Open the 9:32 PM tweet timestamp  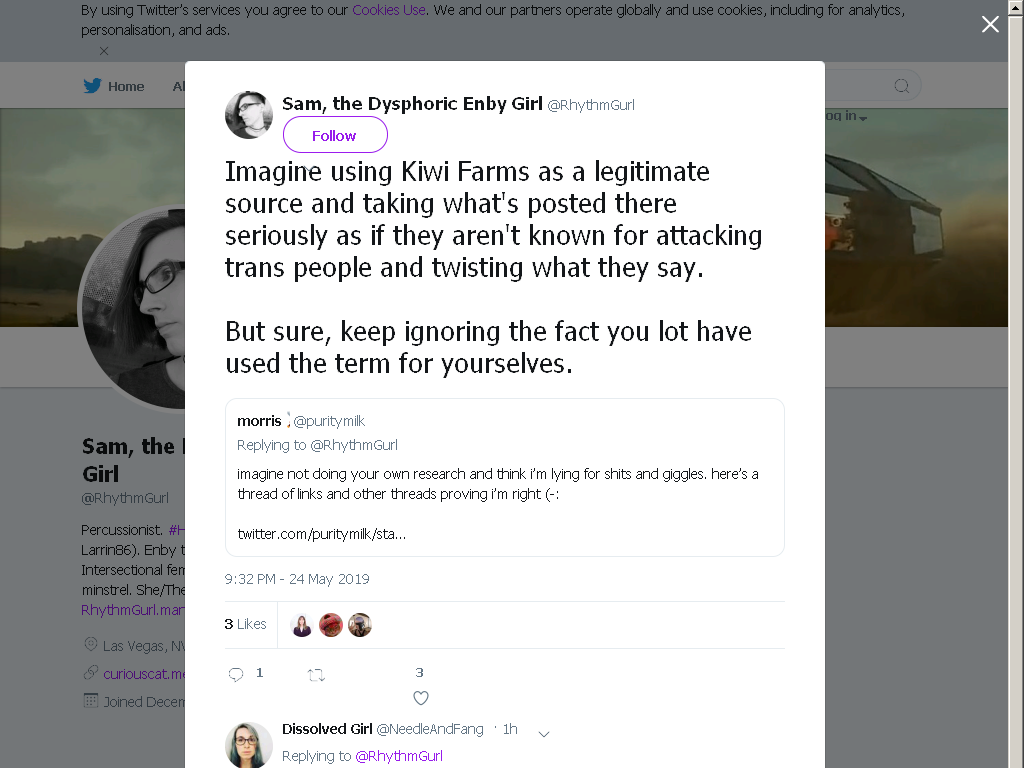(297, 579)
